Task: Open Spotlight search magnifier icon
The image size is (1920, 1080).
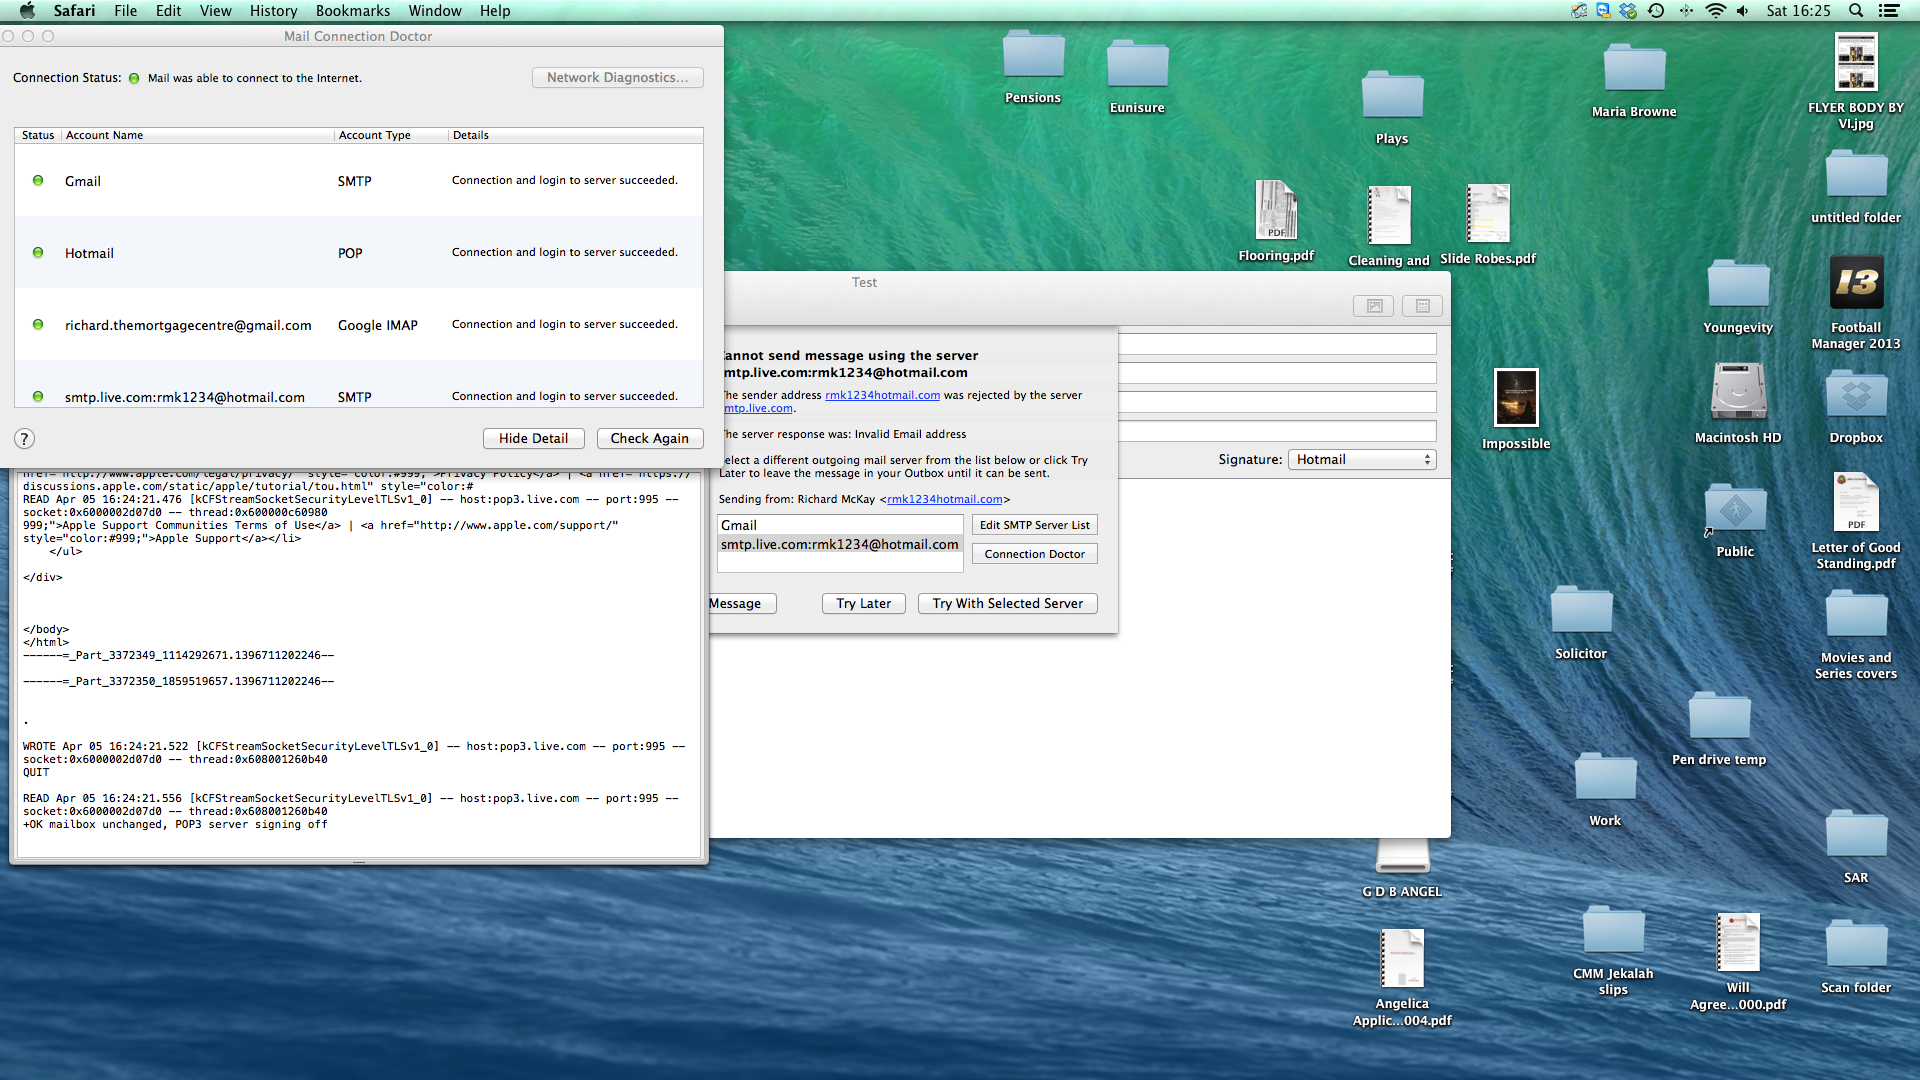Action: pos(1855,11)
